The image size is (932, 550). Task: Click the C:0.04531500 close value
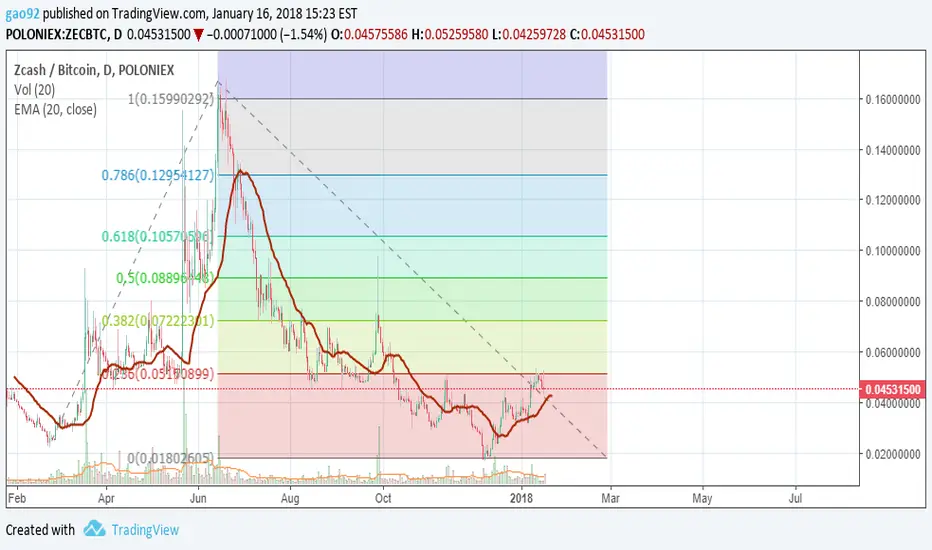(607, 34)
